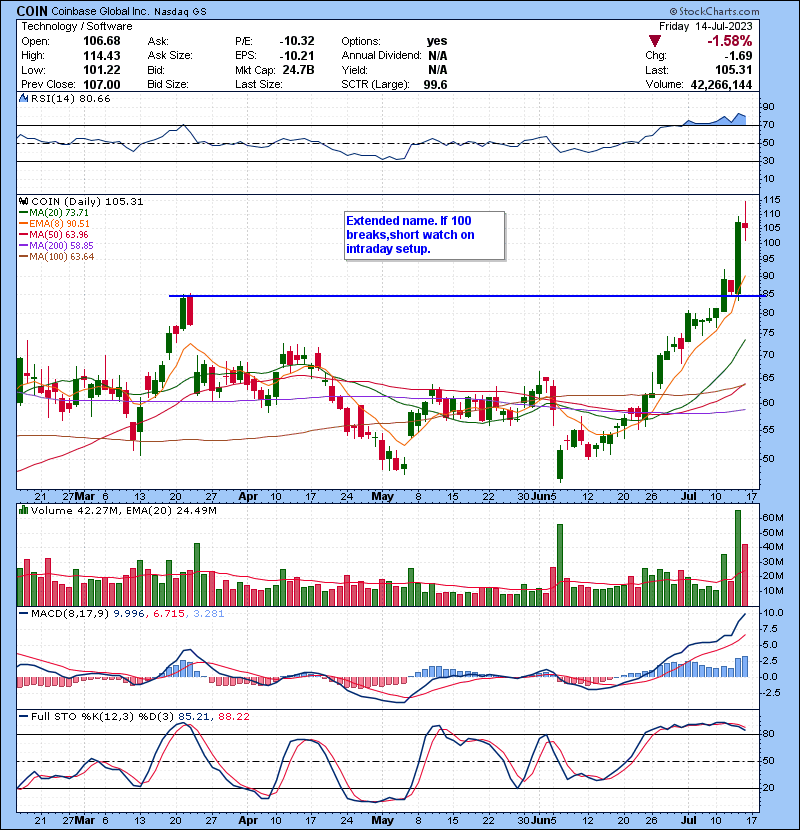
Task: Click the stochastic %D value 88.22
Action: pyautogui.click(x=233, y=716)
